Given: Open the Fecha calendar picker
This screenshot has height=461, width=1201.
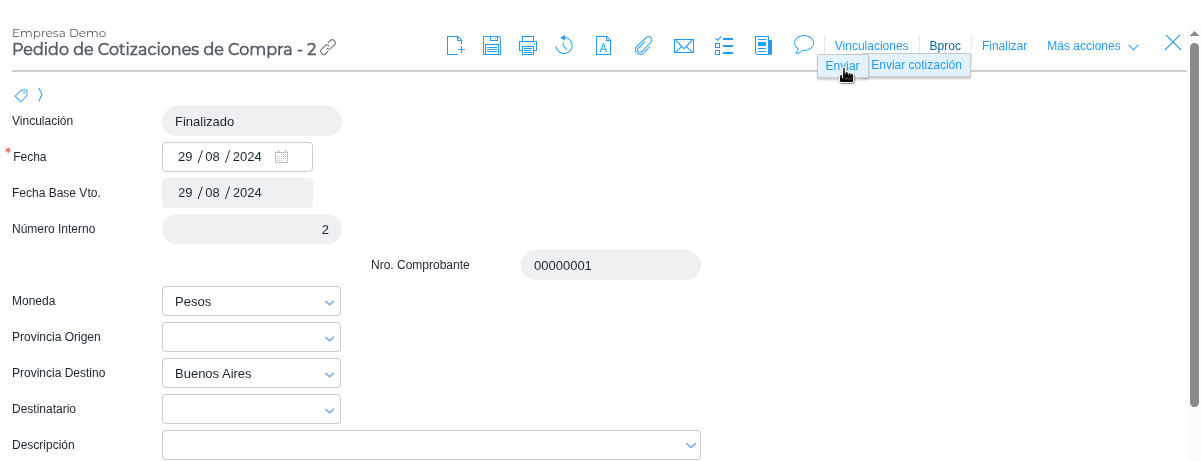Looking at the screenshot, I should [x=282, y=157].
